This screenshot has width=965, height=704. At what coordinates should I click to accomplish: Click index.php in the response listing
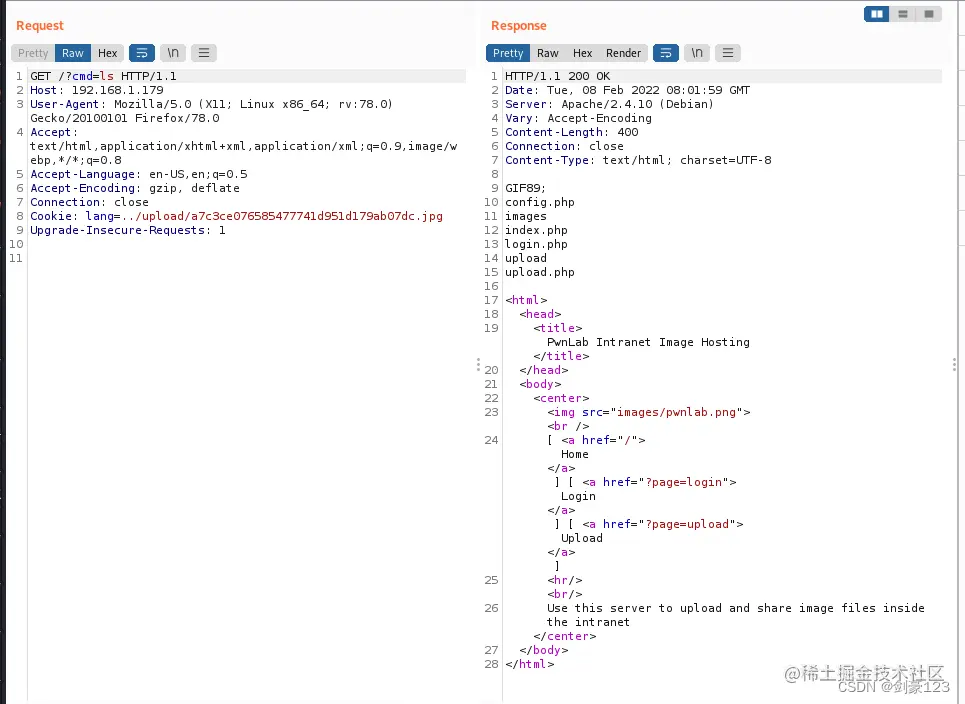pos(536,230)
